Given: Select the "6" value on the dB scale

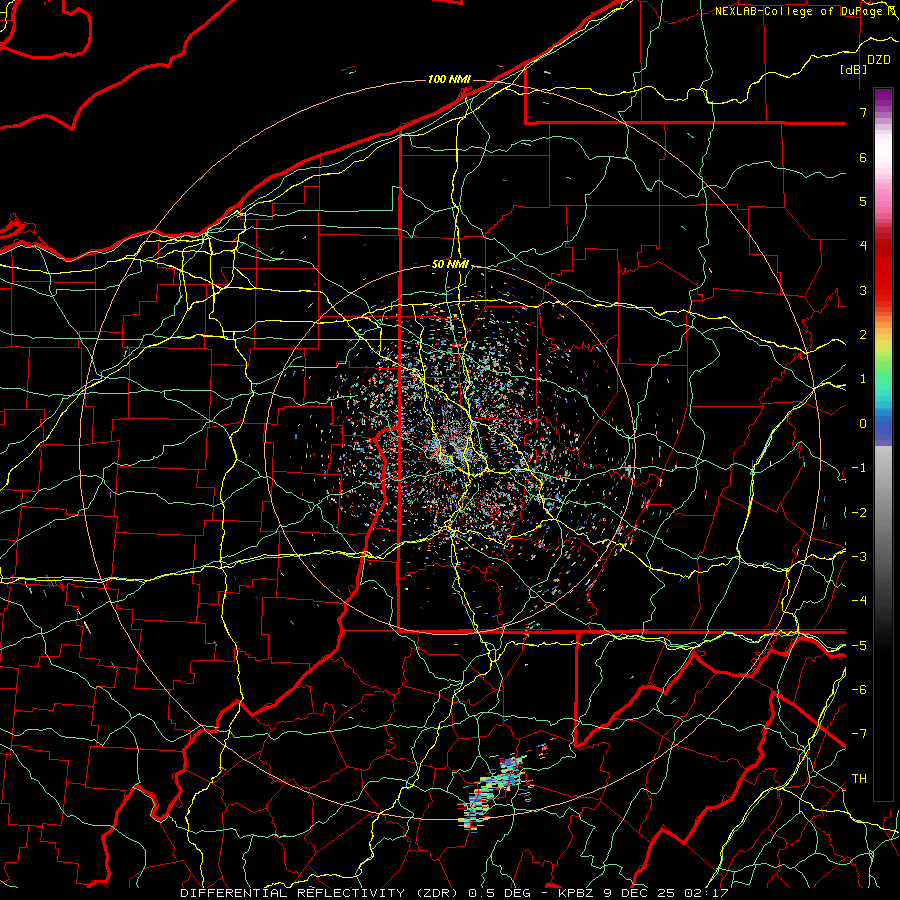Looking at the screenshot, I should point(863,157).
